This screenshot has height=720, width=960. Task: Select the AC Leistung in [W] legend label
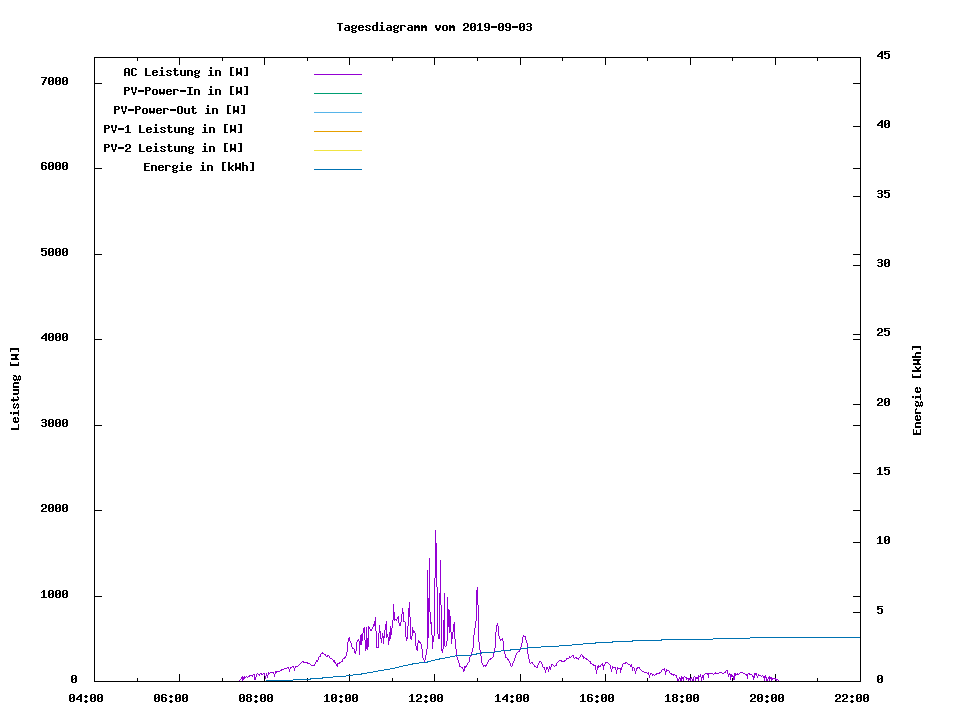point(186,72)
